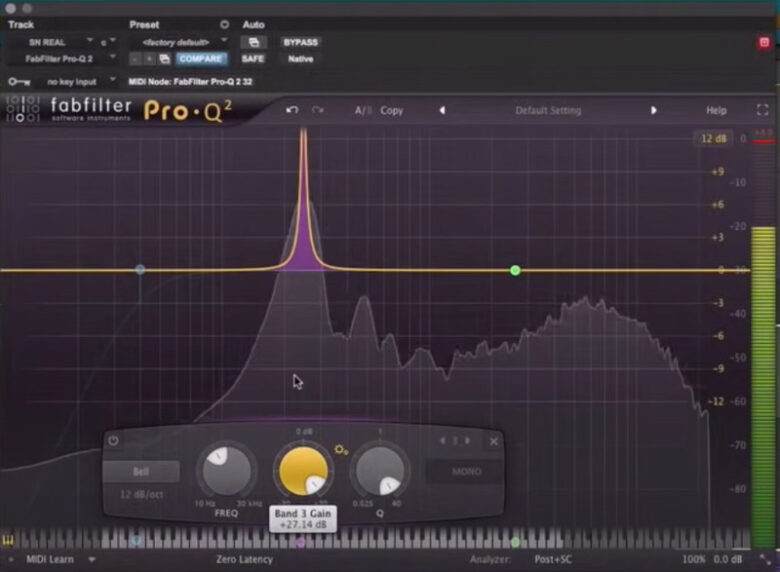This screenshot has height=572, width=780.
Task: Select next setting with plus button
Action: 149,59
